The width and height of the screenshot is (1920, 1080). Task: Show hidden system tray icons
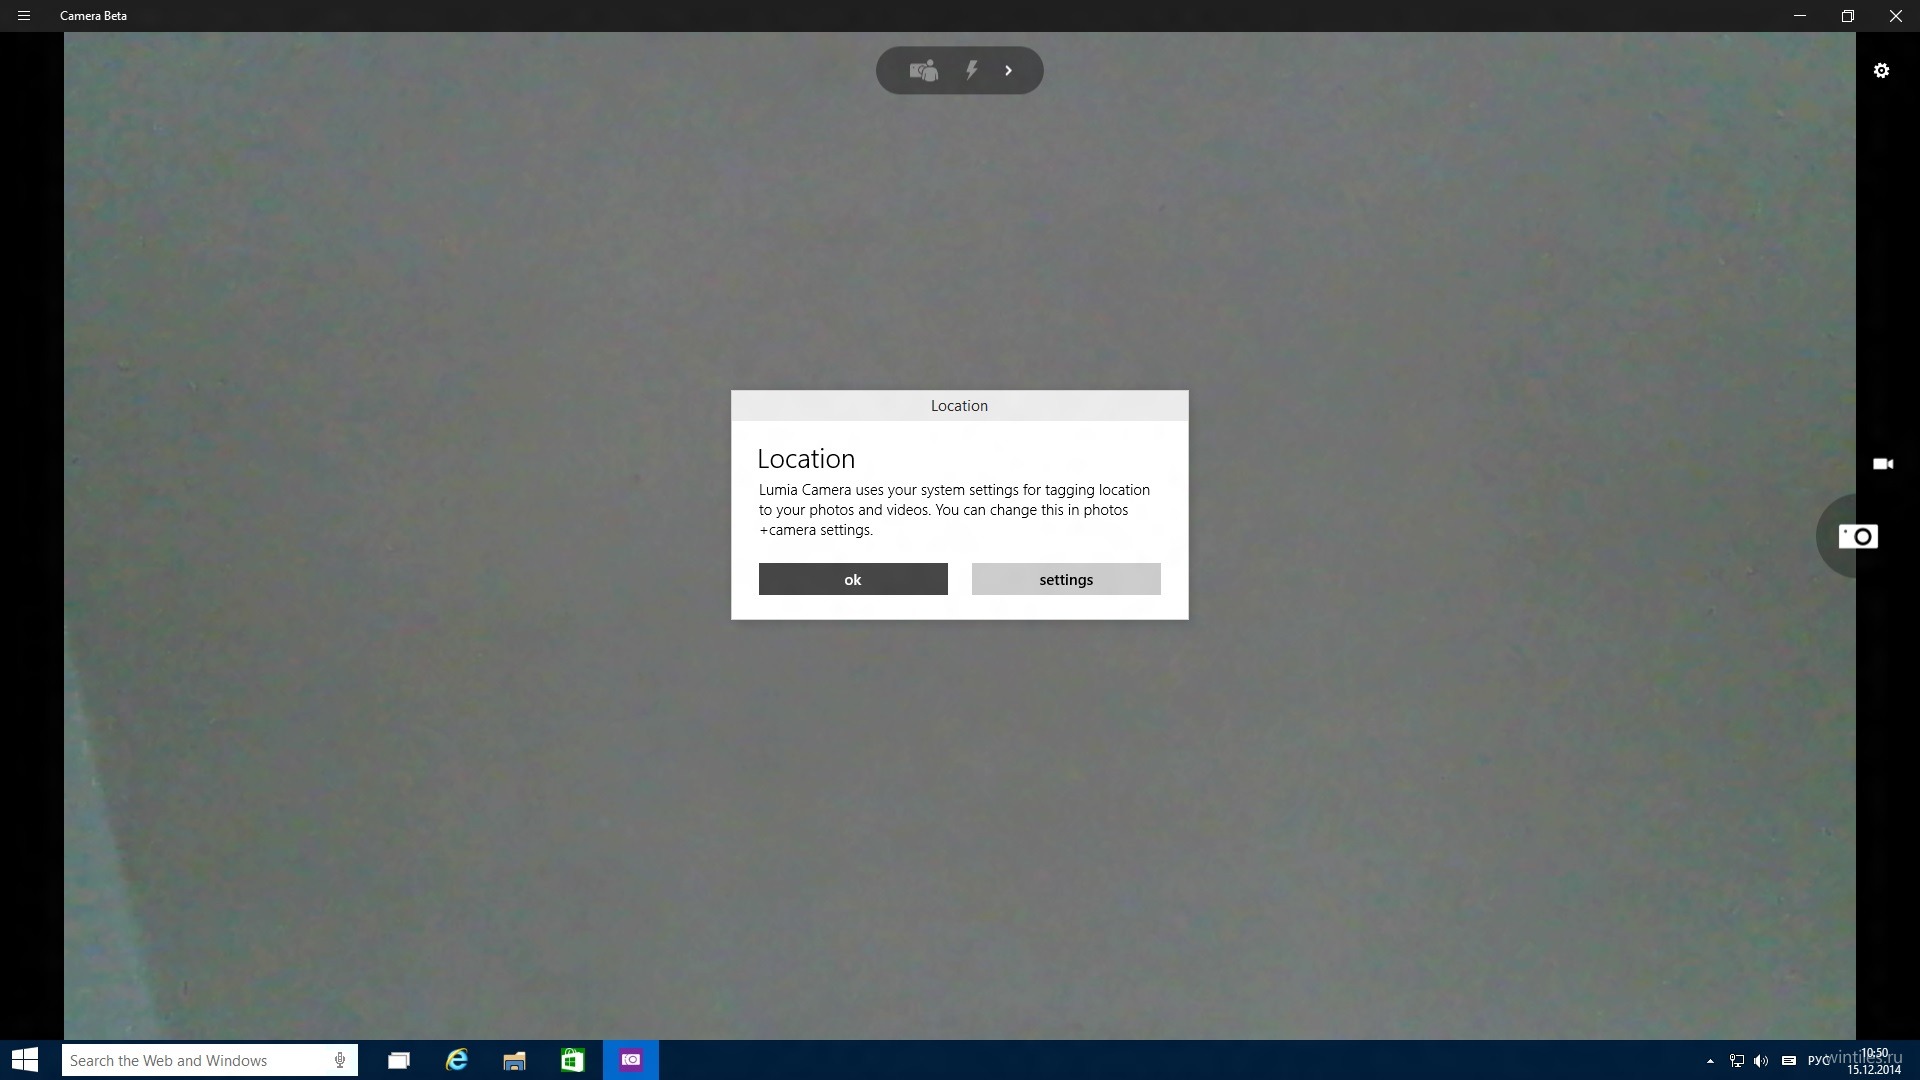[1710, 1061]
